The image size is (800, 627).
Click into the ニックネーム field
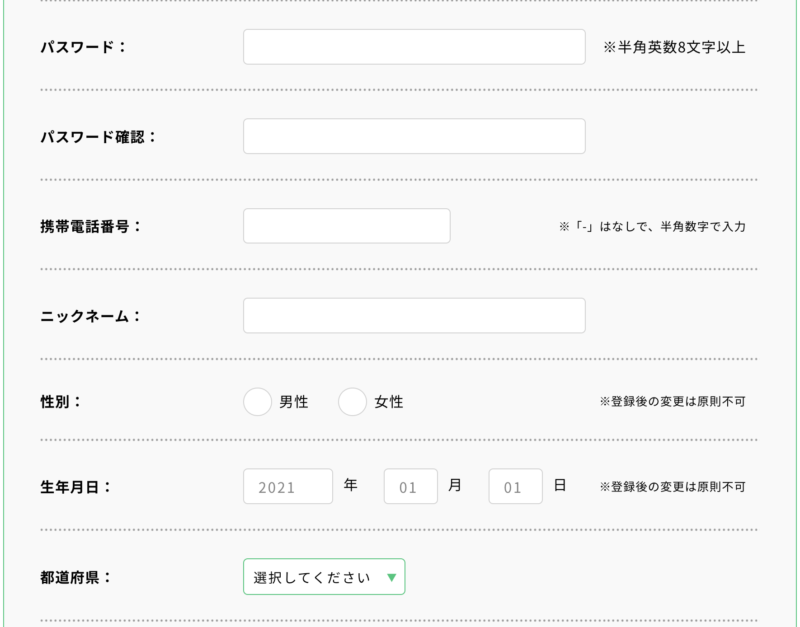pos(414,316)
